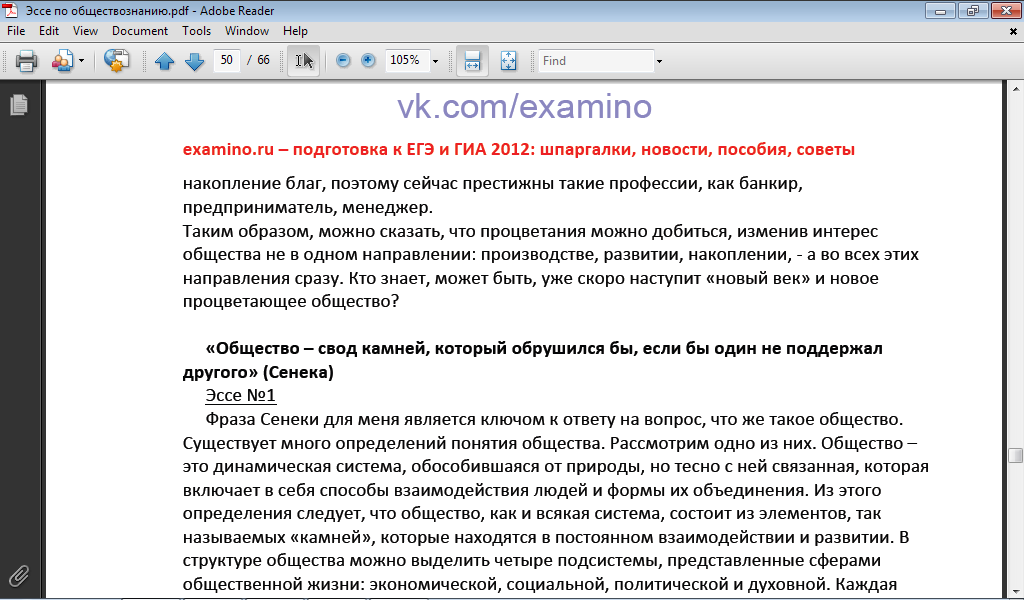Screen dimensions: 1024x600
Task: Open the Pages panel in sidebar
Action: pyautogui.click(x=18, y=104)
